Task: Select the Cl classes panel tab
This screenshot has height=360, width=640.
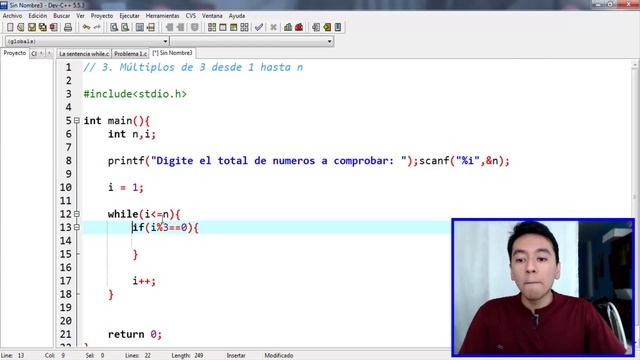Action: tap(34, 53)
